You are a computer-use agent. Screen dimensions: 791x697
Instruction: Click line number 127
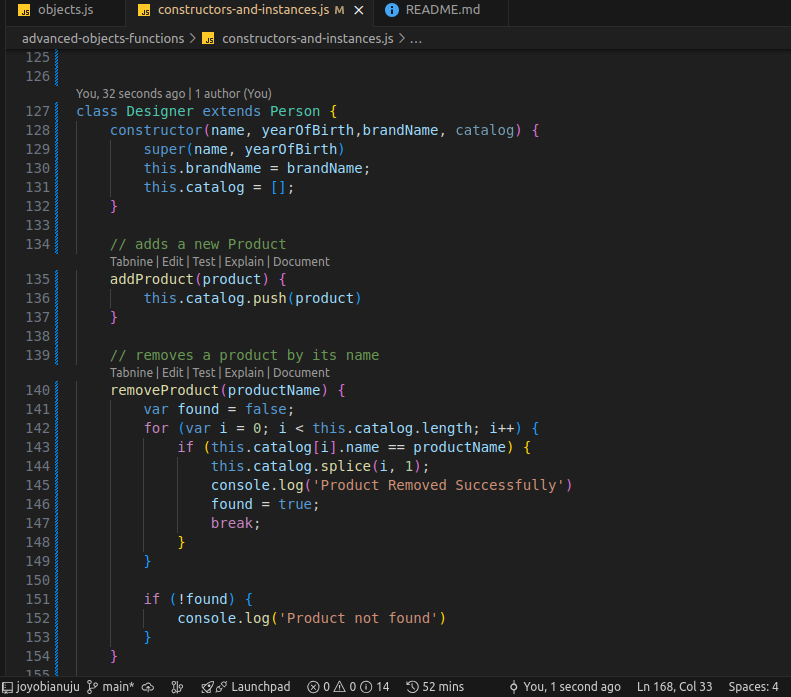tap(38, 111)
